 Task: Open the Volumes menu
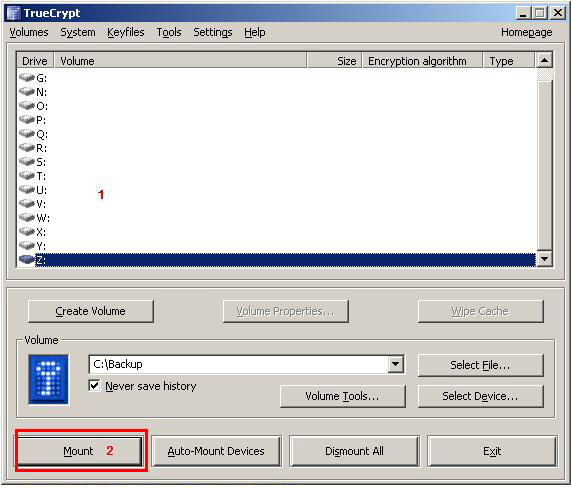29,32
